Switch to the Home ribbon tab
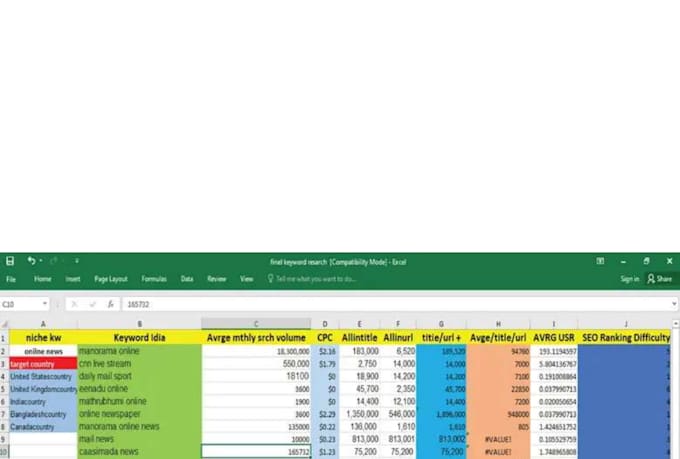680x459 pixels. [x=42, y=279]
